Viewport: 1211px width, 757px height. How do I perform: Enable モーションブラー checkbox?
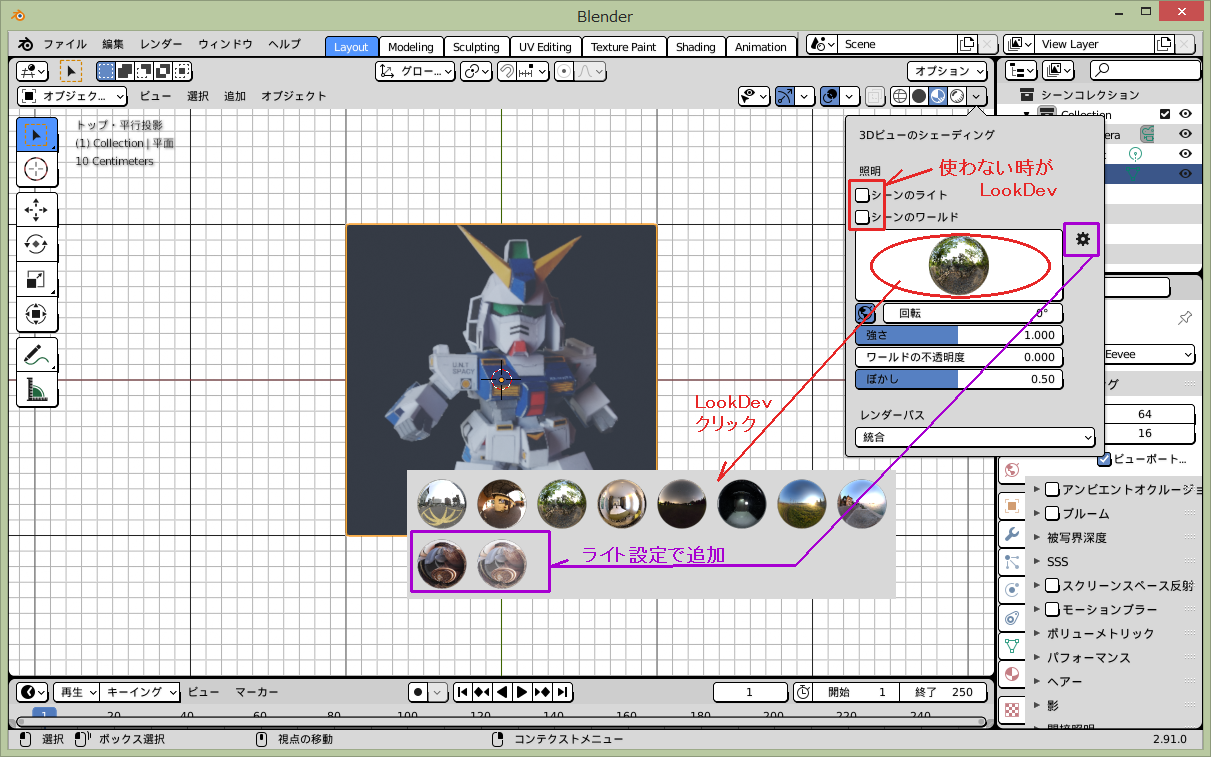[1052, 609]
